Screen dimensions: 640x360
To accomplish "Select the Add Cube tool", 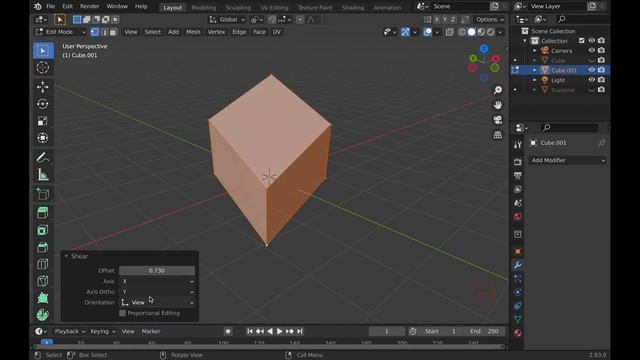I will 43,194.
